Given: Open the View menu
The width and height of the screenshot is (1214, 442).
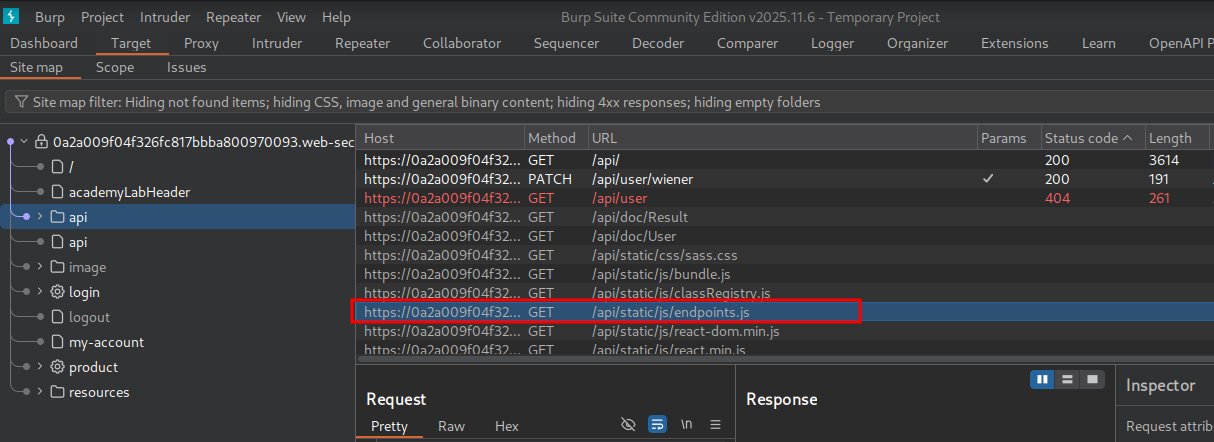Looking at the screenshot, I should 291,17.
